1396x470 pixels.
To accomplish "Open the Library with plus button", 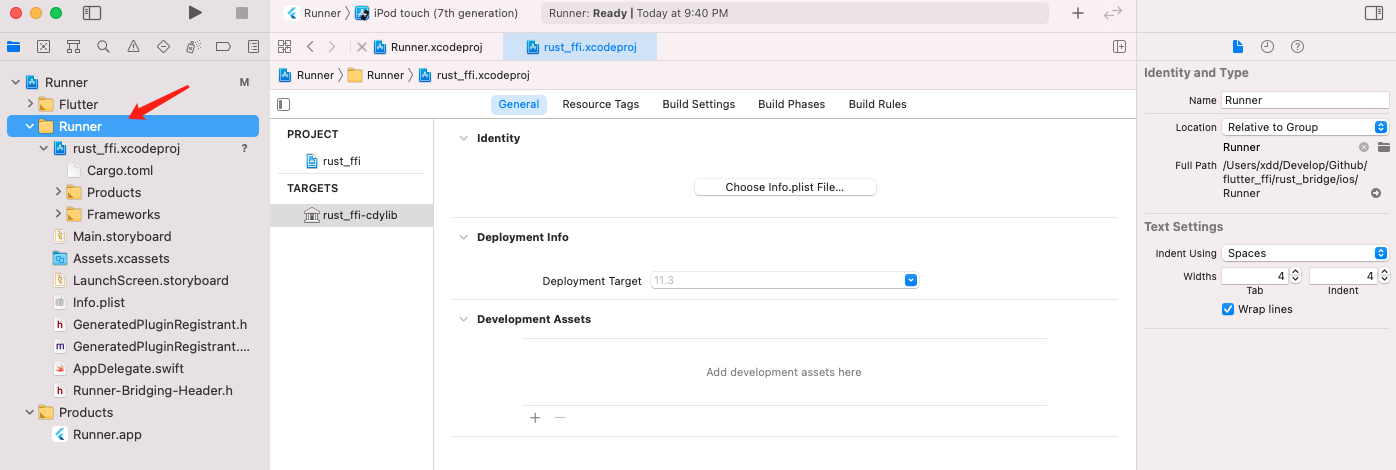I will [x=1077, y=13].
